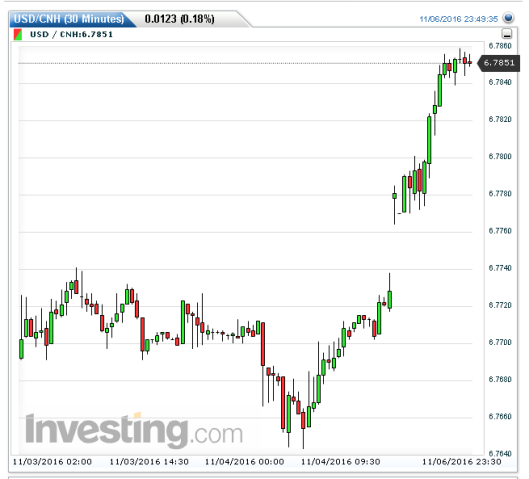Click the 11/06/2016 23:30 time axis label
Image resolution: width=529 pixels, height=479 pixels.
pyautogui.click(x=462, y=461)
